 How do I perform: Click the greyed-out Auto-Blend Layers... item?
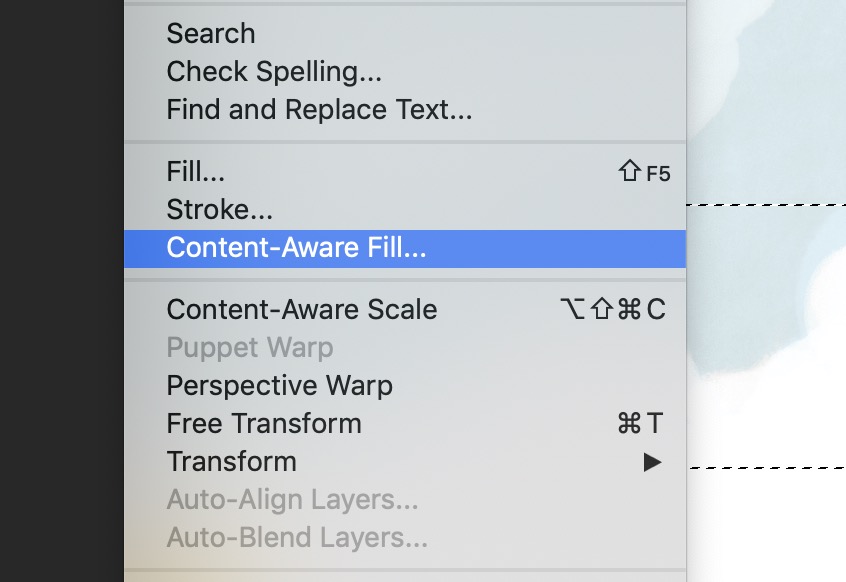point(405,538)
